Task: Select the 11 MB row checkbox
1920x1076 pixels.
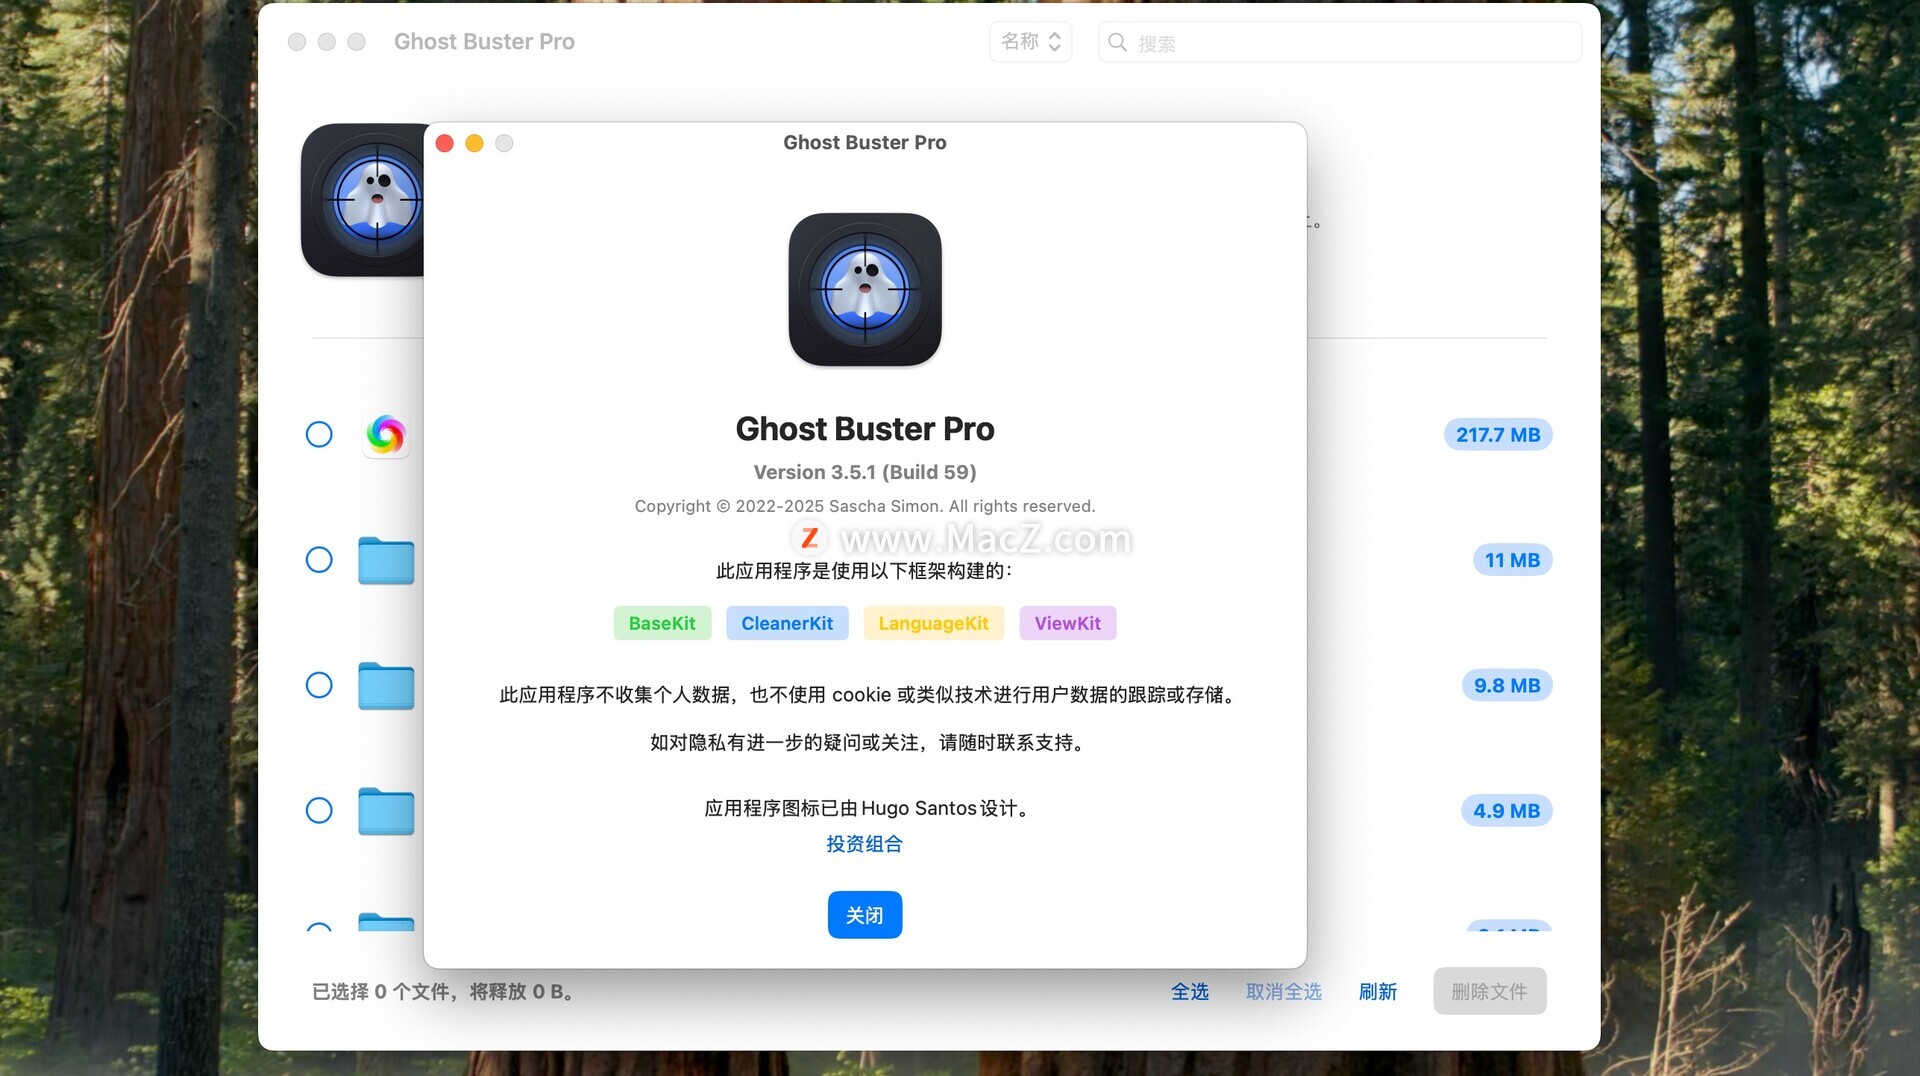Action: click(x=319, y=560)
